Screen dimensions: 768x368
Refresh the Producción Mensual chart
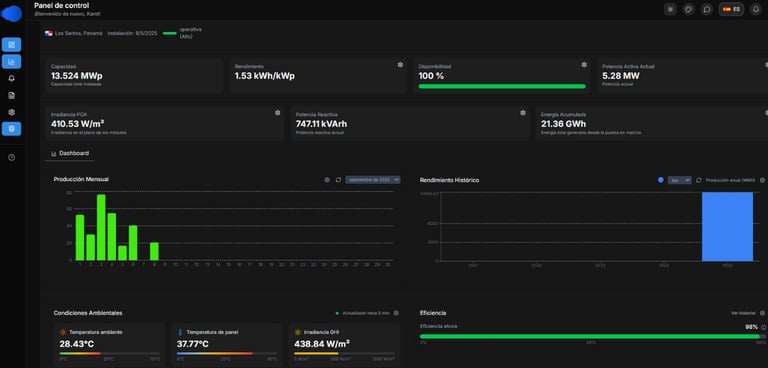pos(338,180)
